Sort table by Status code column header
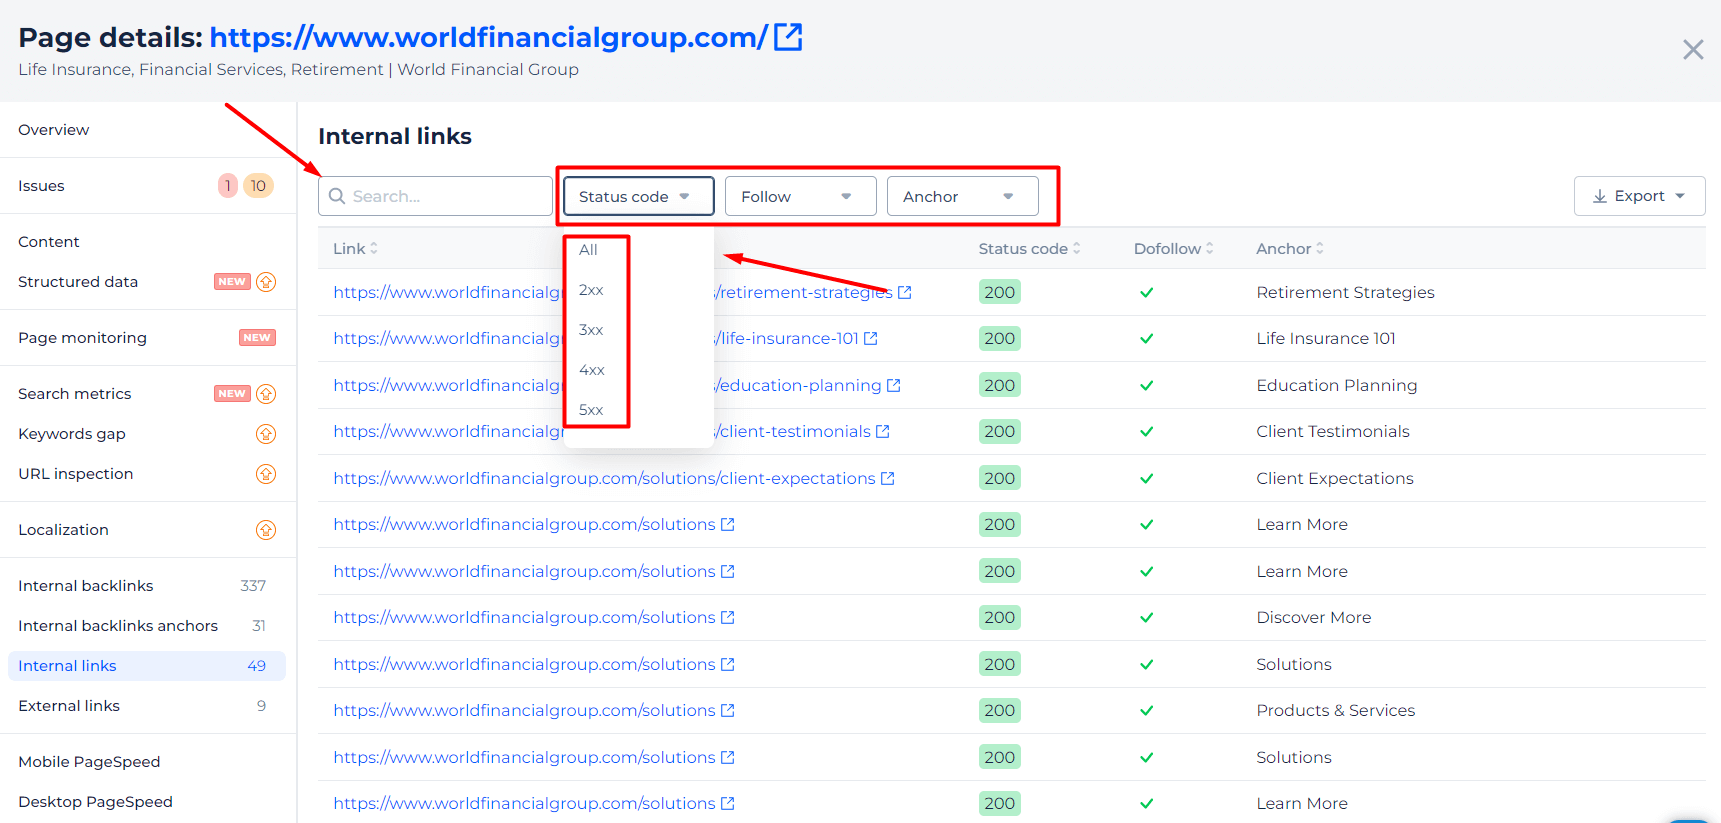1721x823 pixels. click(1030, 248)
